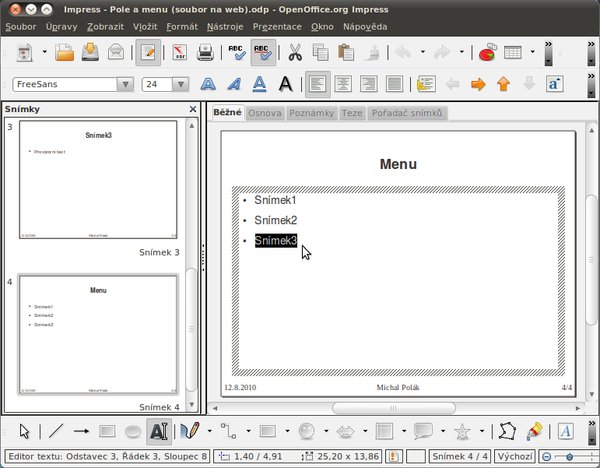Open a file with the folder icon
600x468 pixels.
point(64,52)
